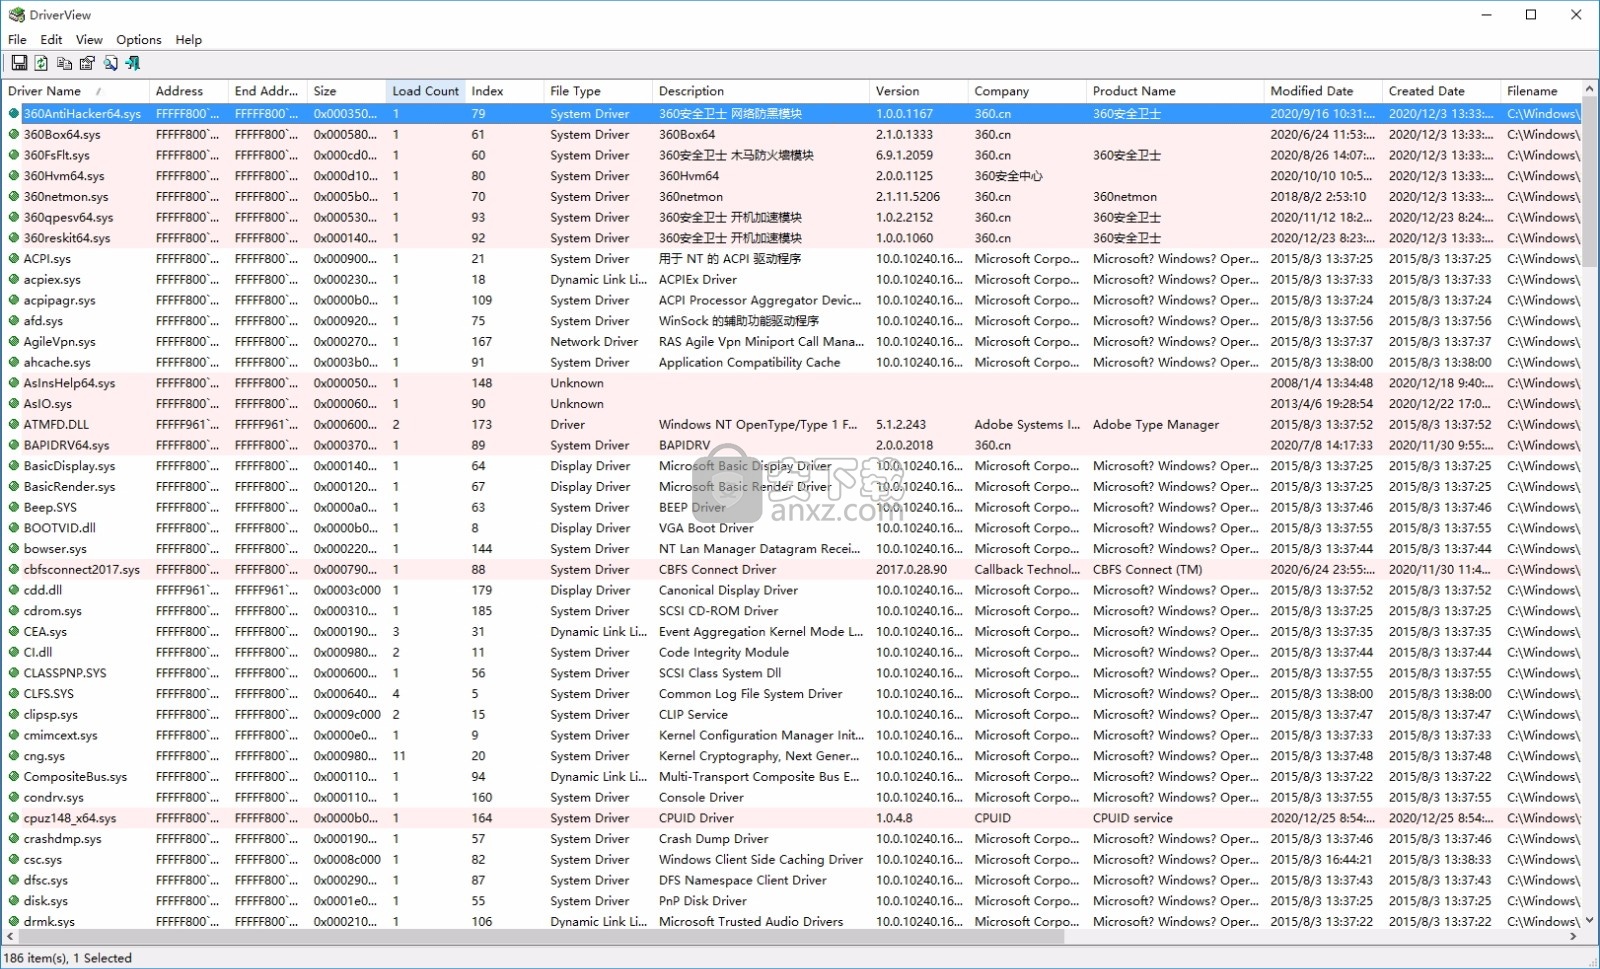Sort by the Version column header
The height and width of the screenshot is (969, 1600).
click(x=920, y=91)
